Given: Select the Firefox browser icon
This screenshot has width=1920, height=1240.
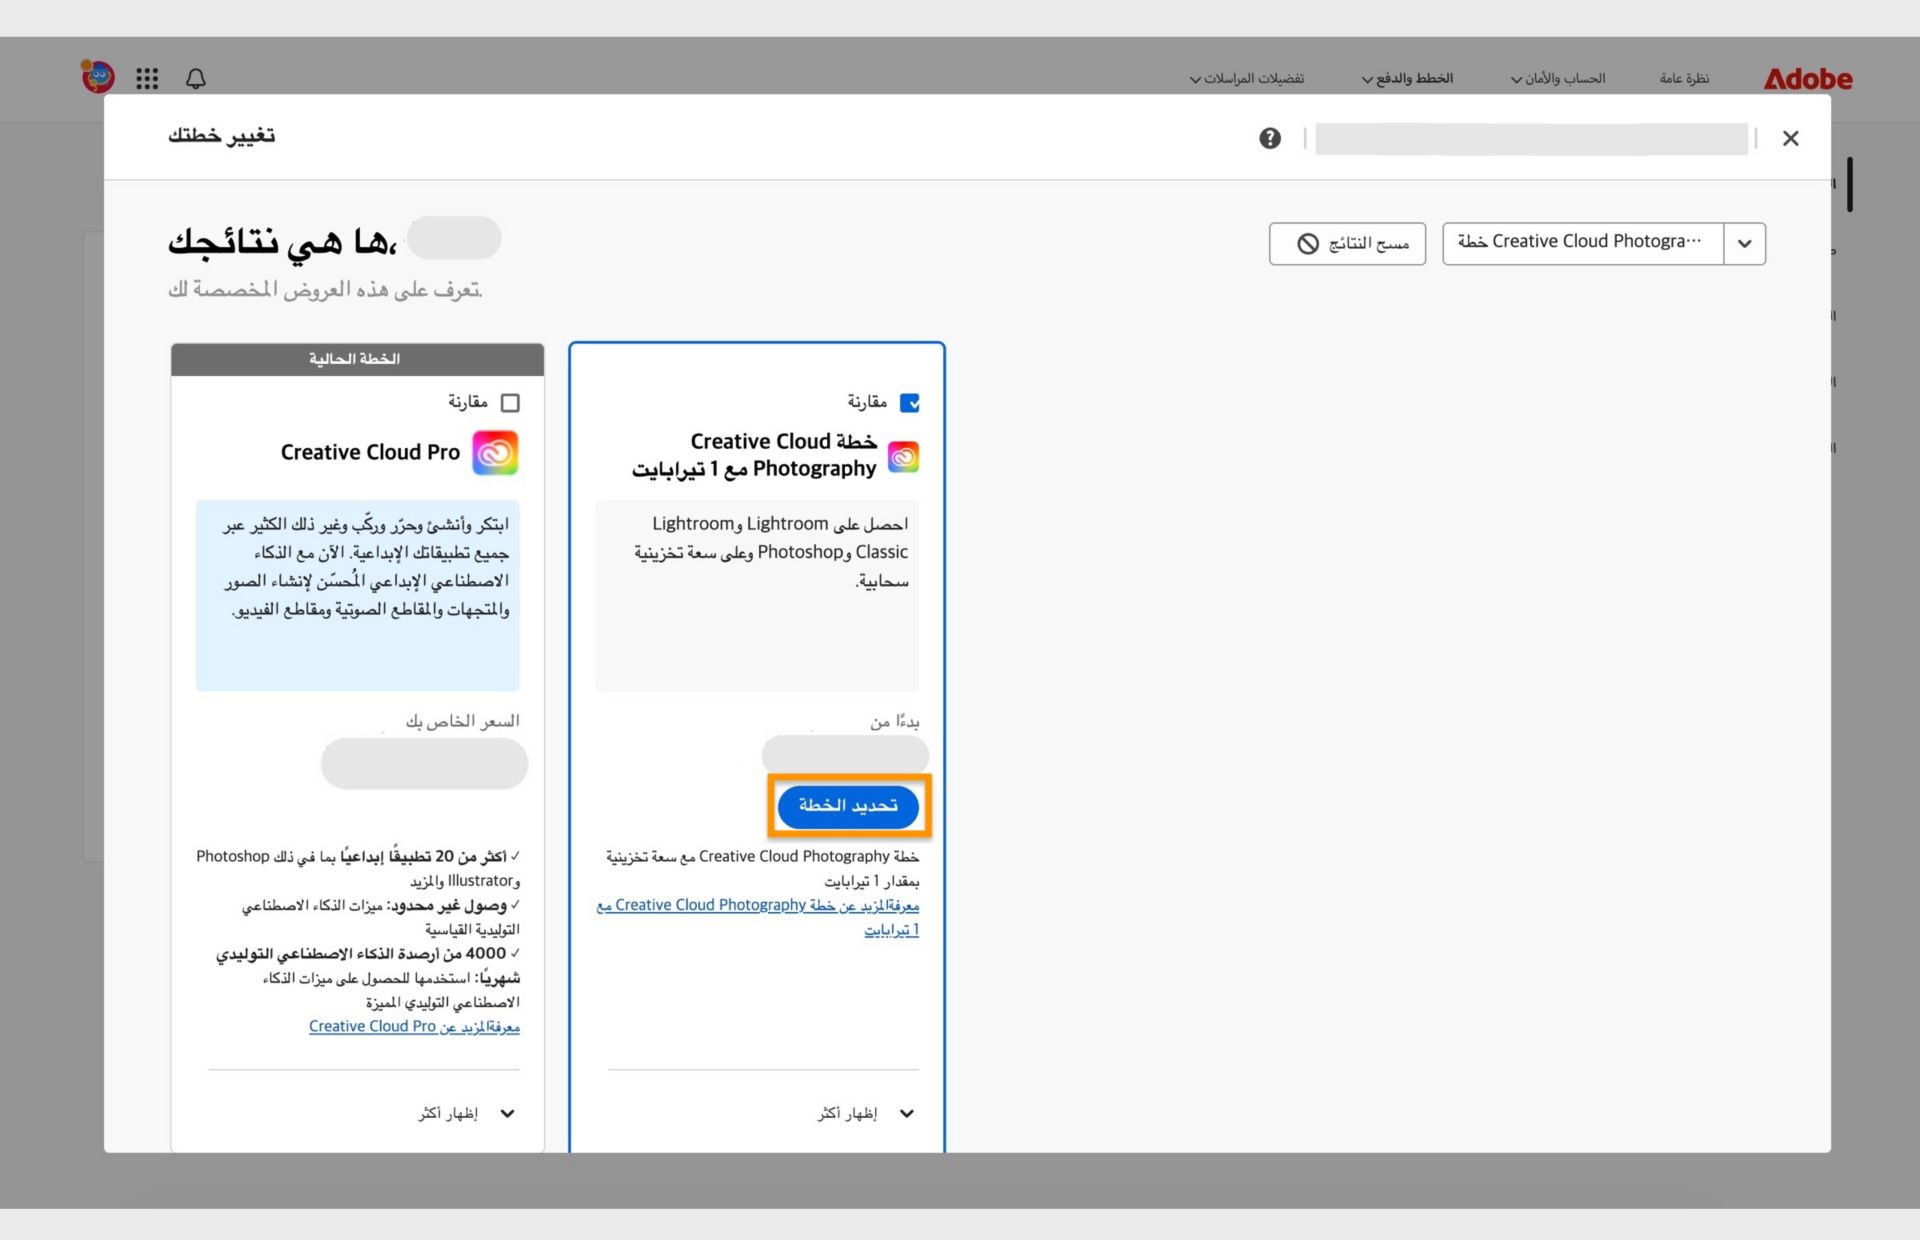Looking at the screenshot, I should coord(97,76).
